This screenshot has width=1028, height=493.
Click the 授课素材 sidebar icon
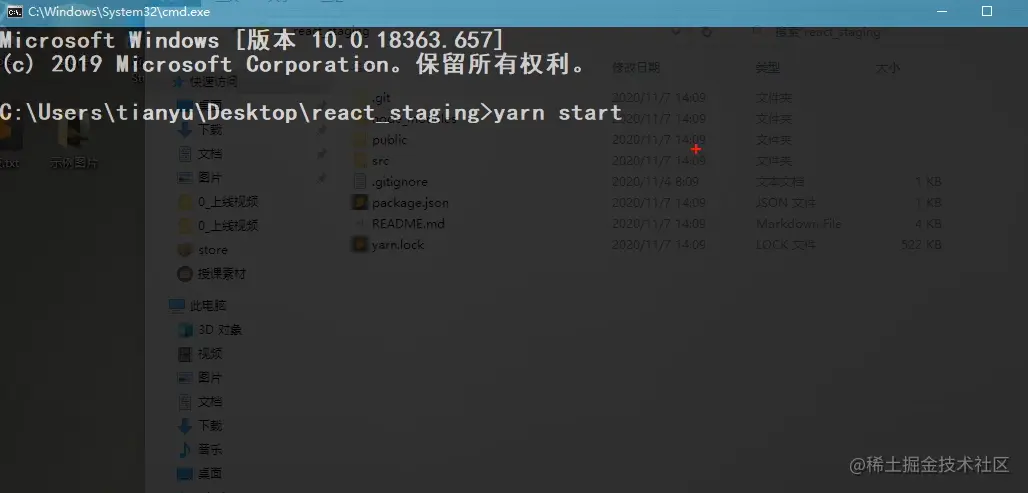pyautogui.click(x=186, y=274)
